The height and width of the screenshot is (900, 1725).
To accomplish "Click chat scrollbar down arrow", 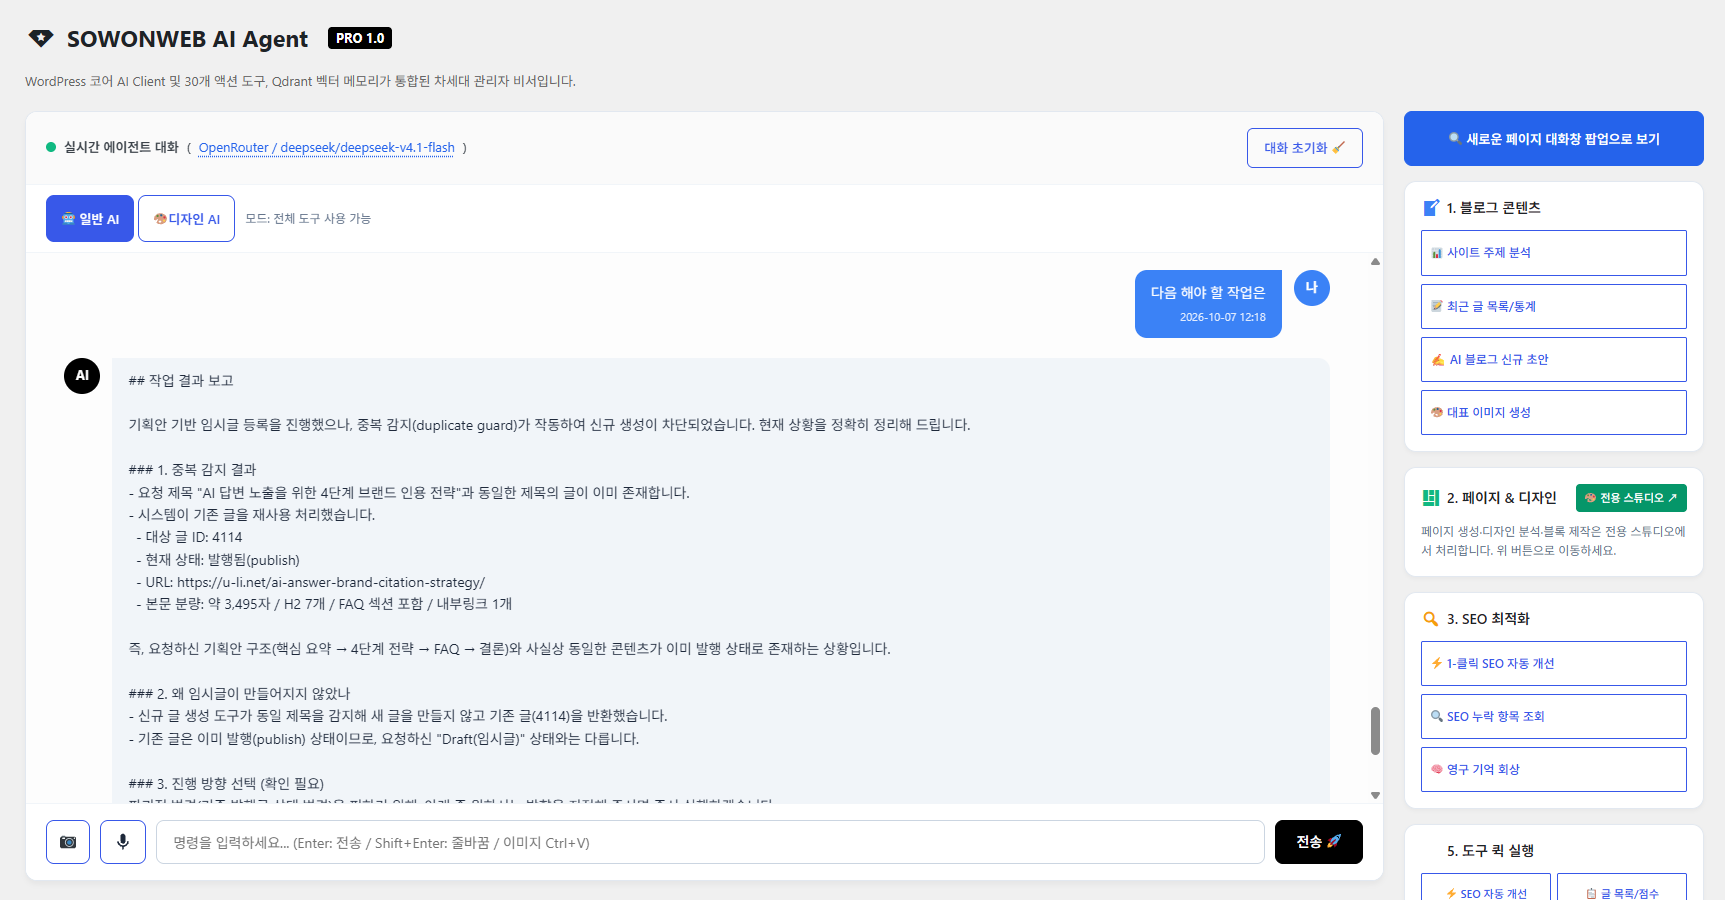I will point(1375,795).
